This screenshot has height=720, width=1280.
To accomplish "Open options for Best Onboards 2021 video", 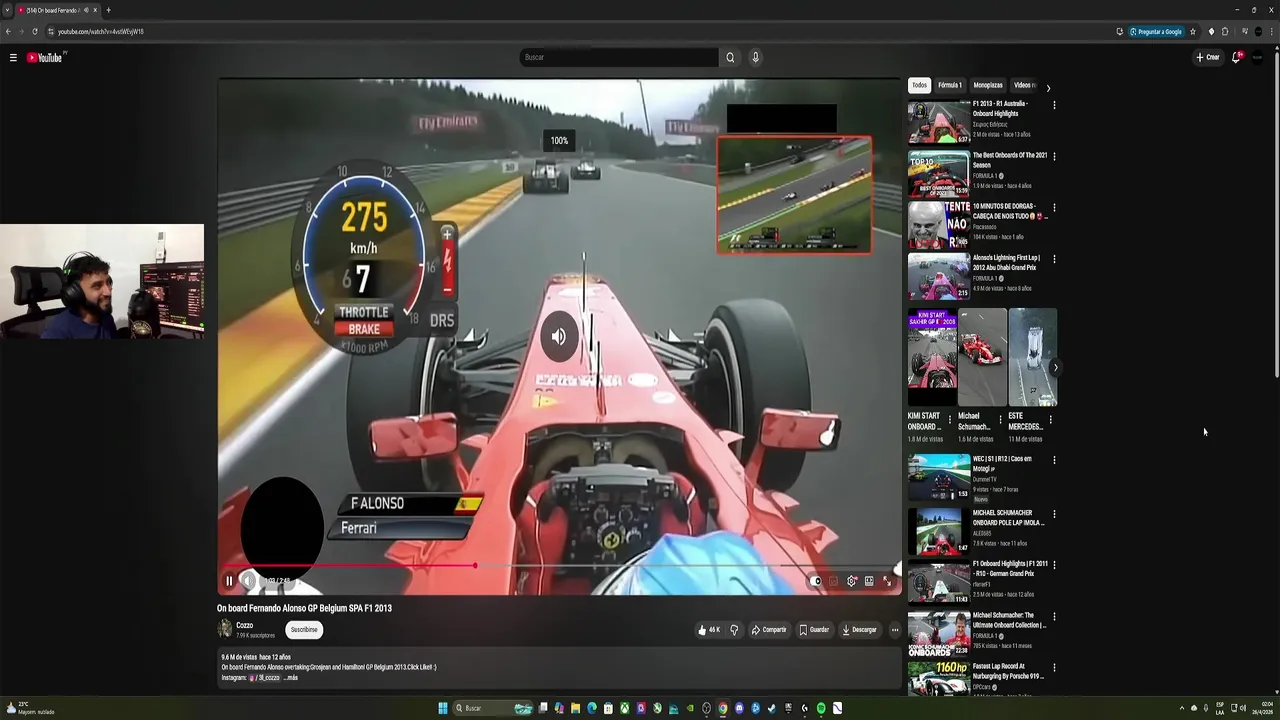I will [x=1054, y=156].
